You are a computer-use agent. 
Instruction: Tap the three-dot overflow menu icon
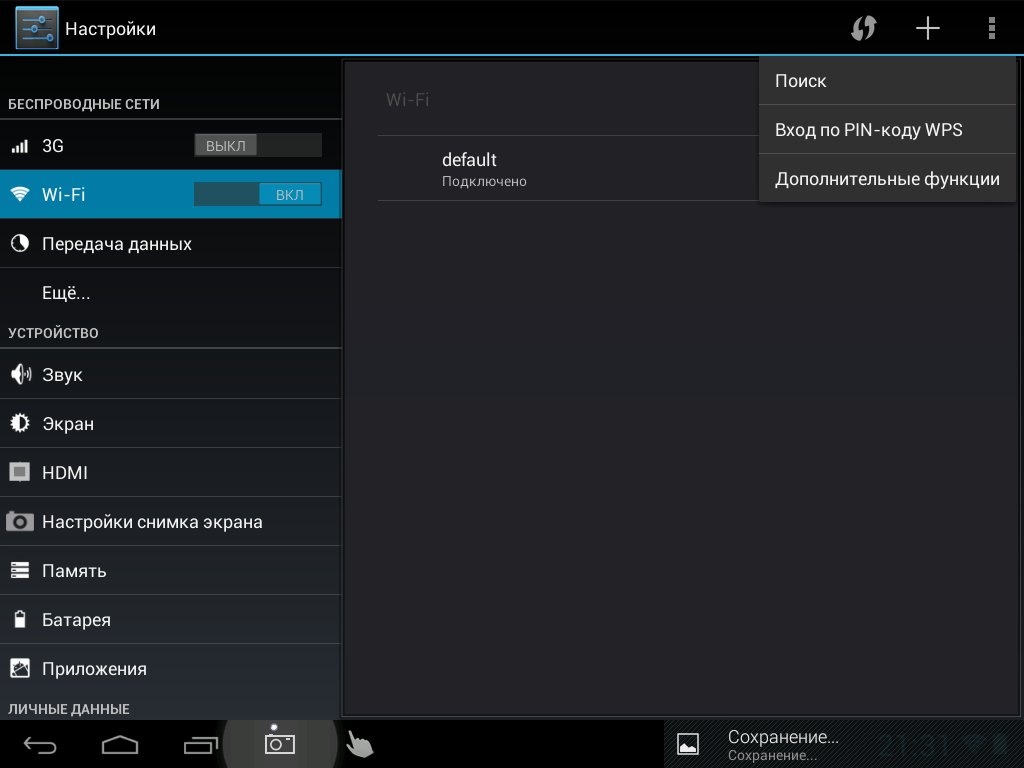coord(991,28)
